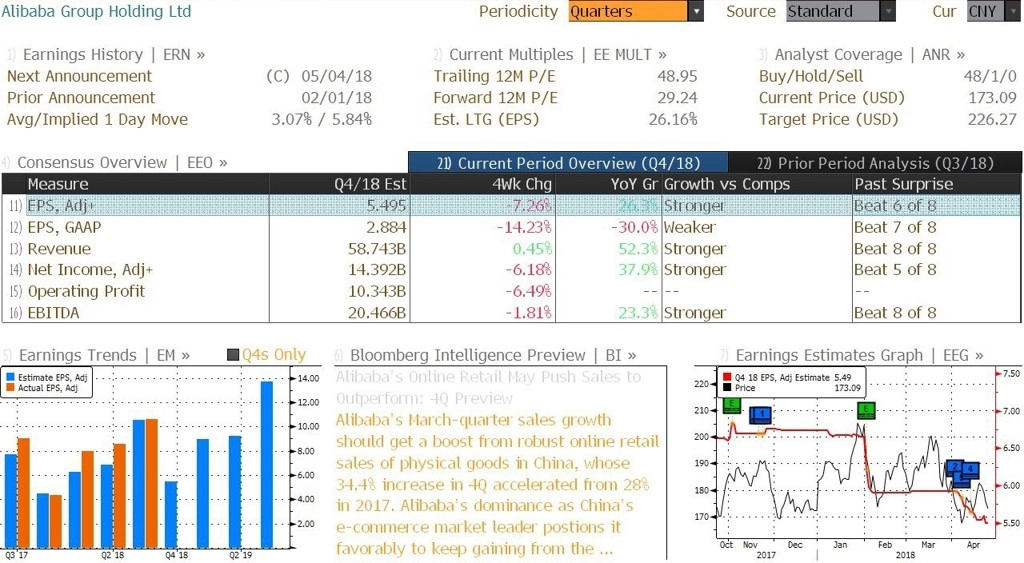The image size is (1024, 563).
Task: Open the Cur CNY currency dropdown
Action: pos(993,12)
